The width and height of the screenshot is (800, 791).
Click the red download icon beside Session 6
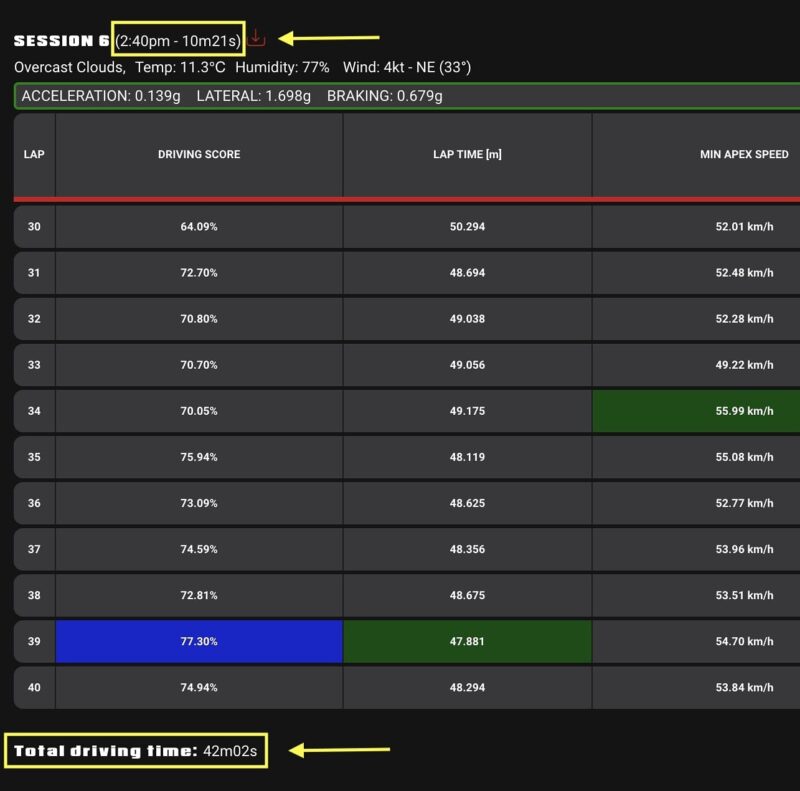click(257, 39)
